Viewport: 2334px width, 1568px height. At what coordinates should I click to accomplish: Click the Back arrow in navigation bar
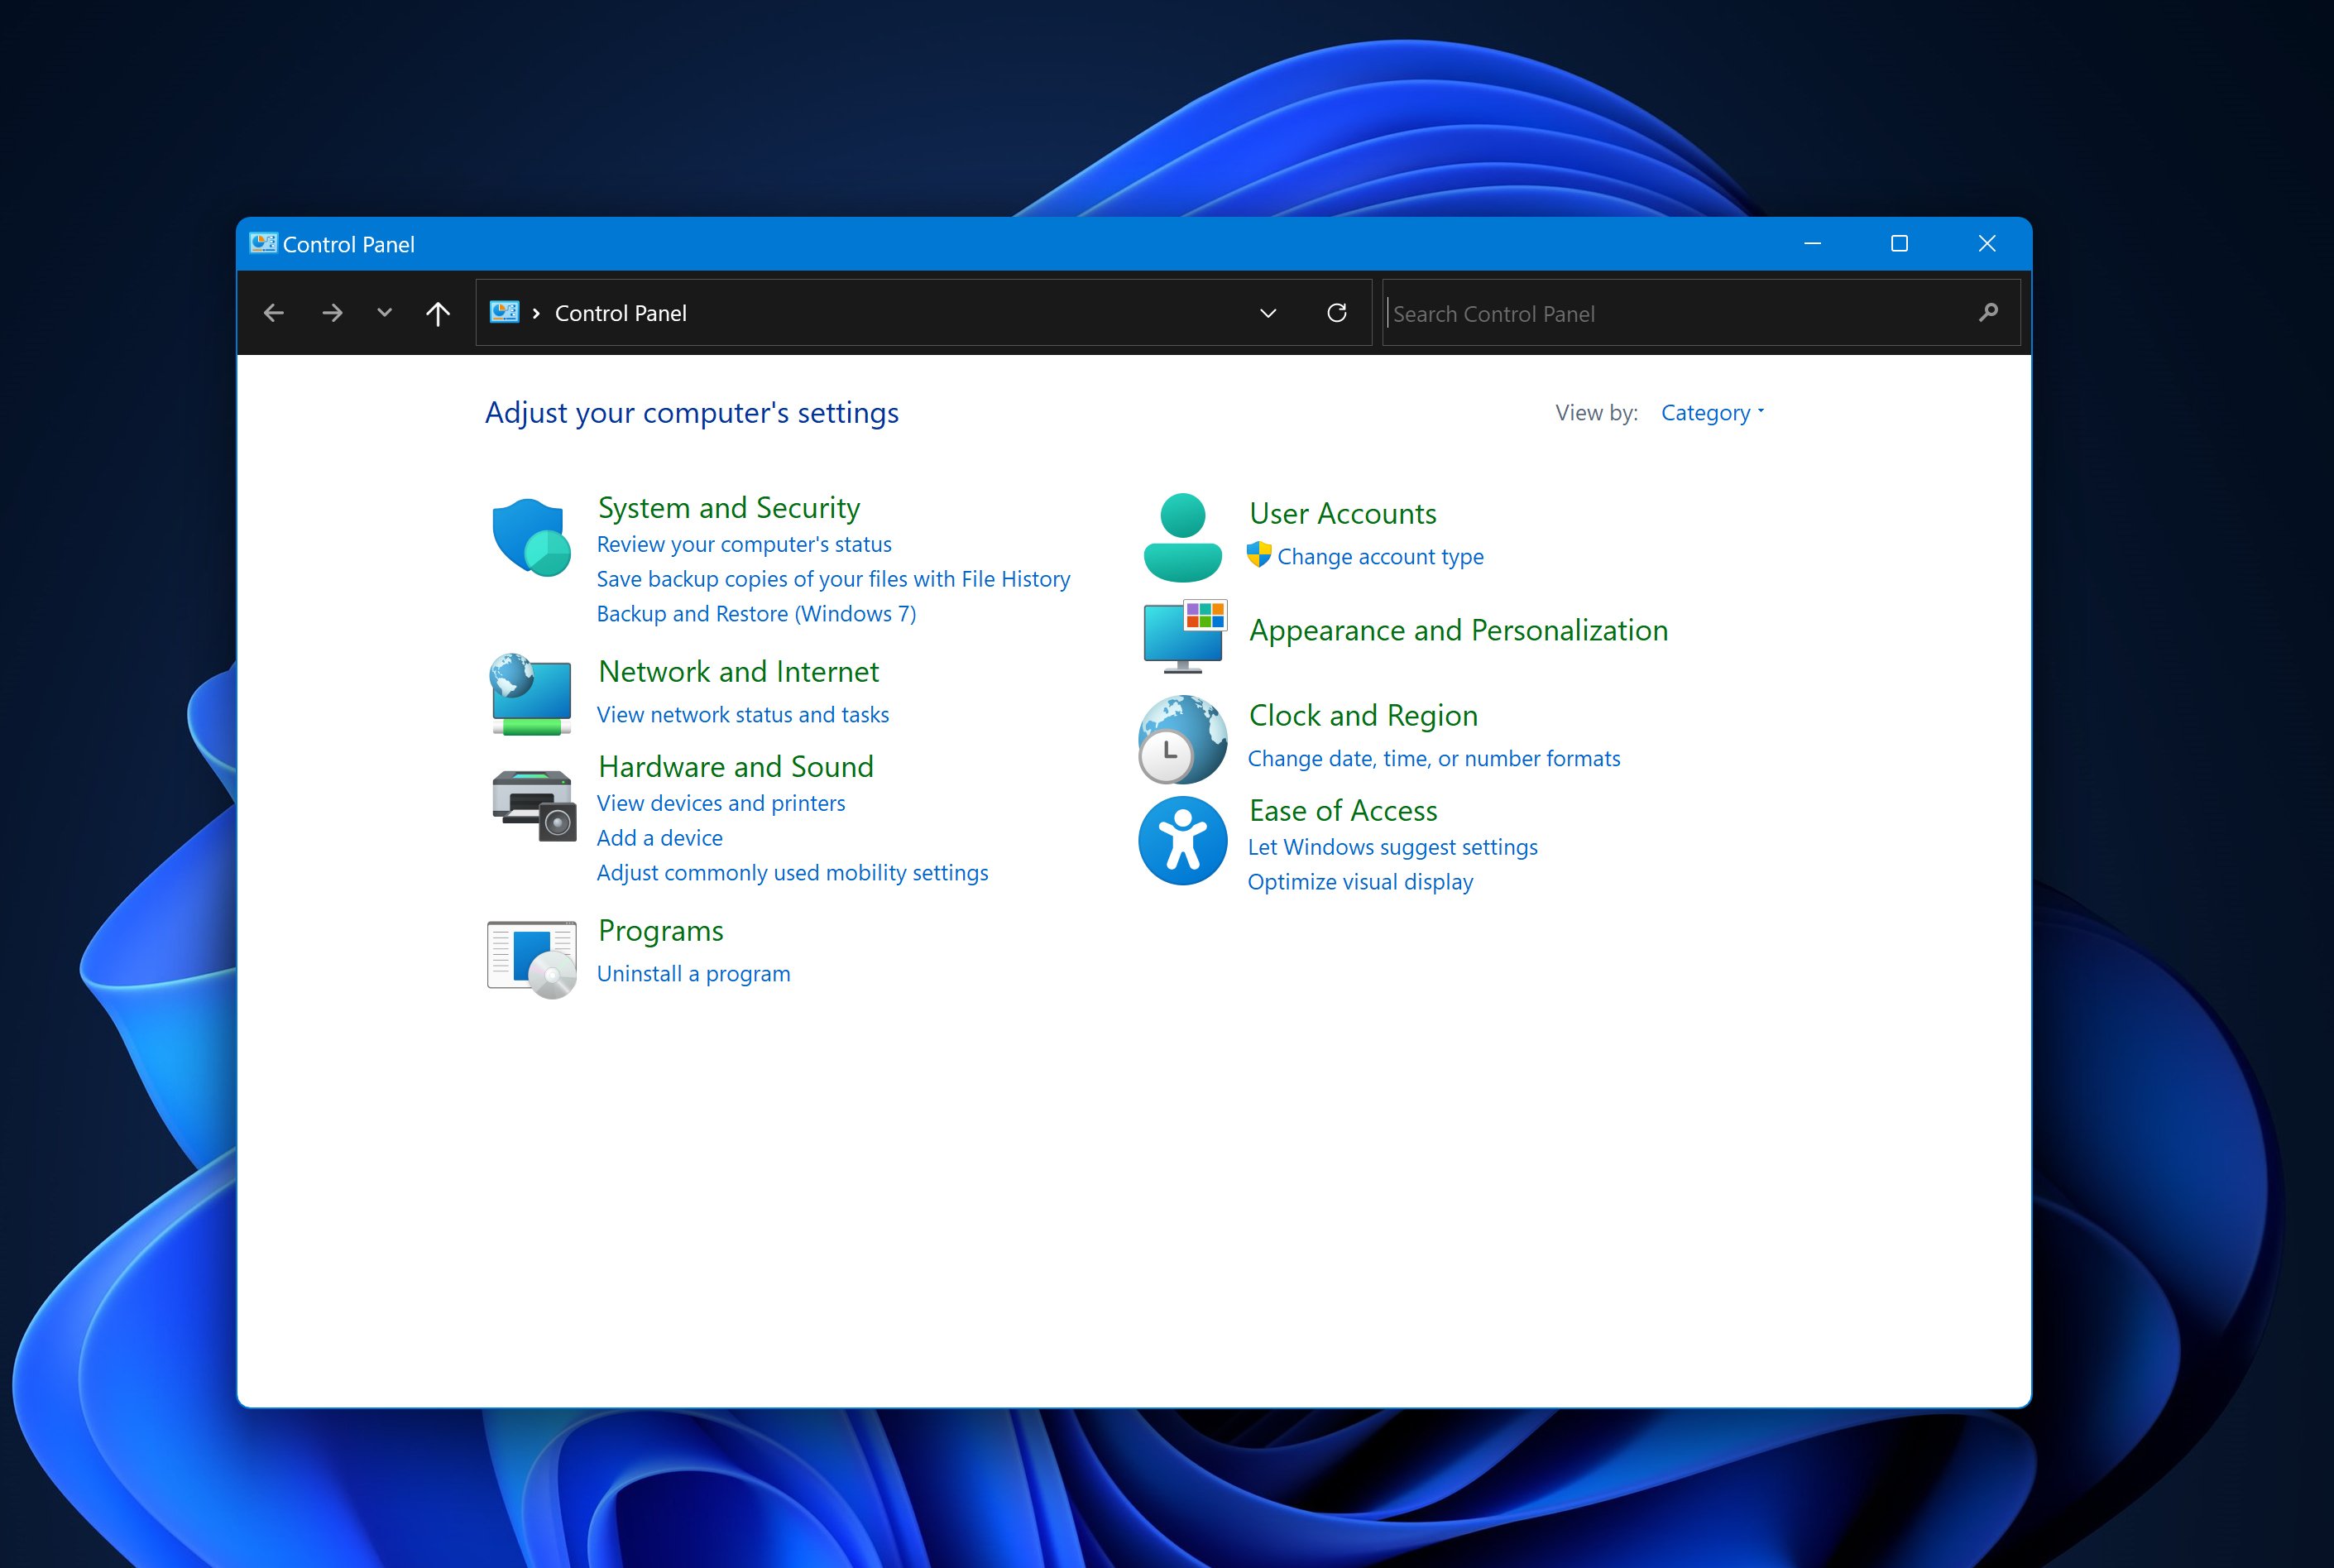(x=274, y=313)
